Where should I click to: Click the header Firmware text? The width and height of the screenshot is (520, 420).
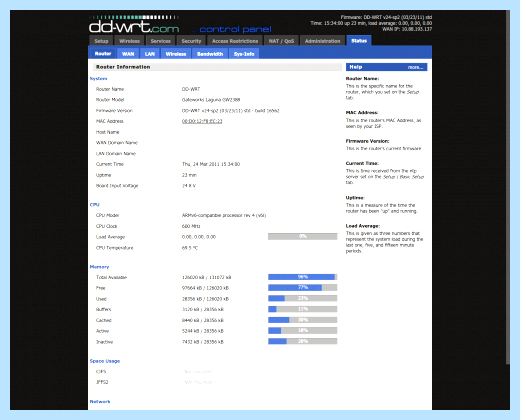pyautogui.click(x=386, y=17)
